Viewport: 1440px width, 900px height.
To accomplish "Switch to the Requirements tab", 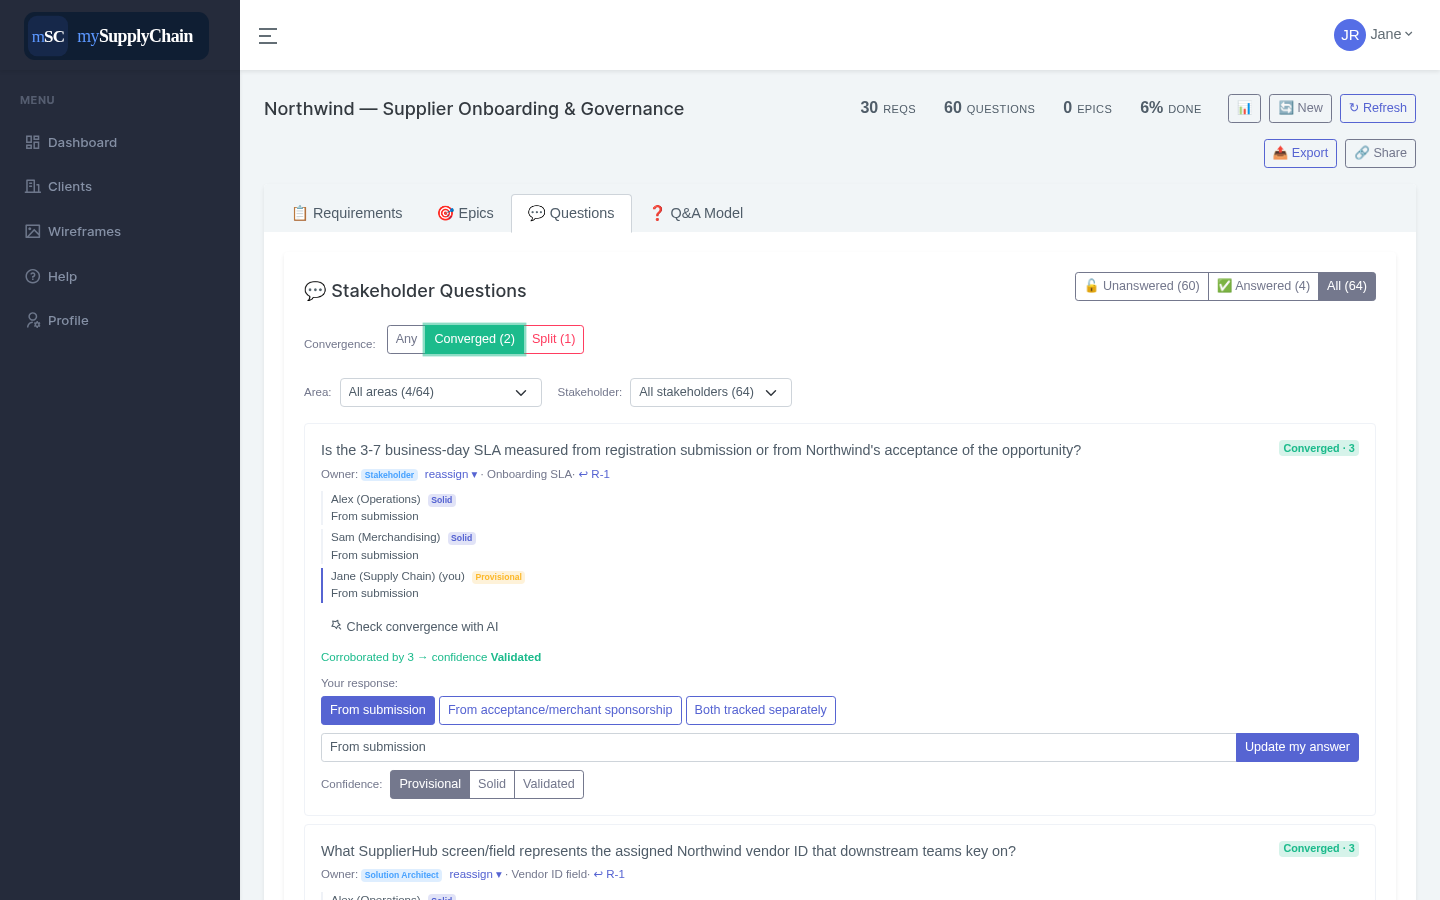I will pos(347,213).
